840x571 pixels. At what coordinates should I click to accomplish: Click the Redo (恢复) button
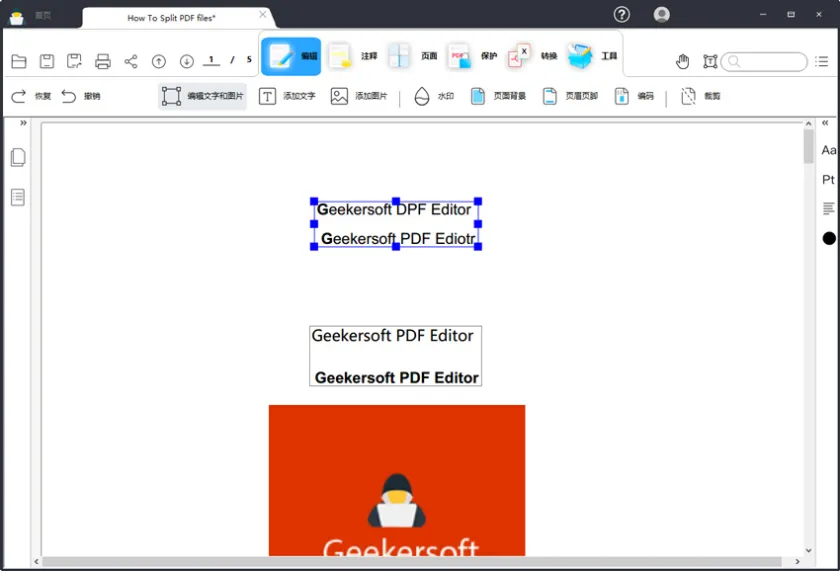click(x=30, y=97)
